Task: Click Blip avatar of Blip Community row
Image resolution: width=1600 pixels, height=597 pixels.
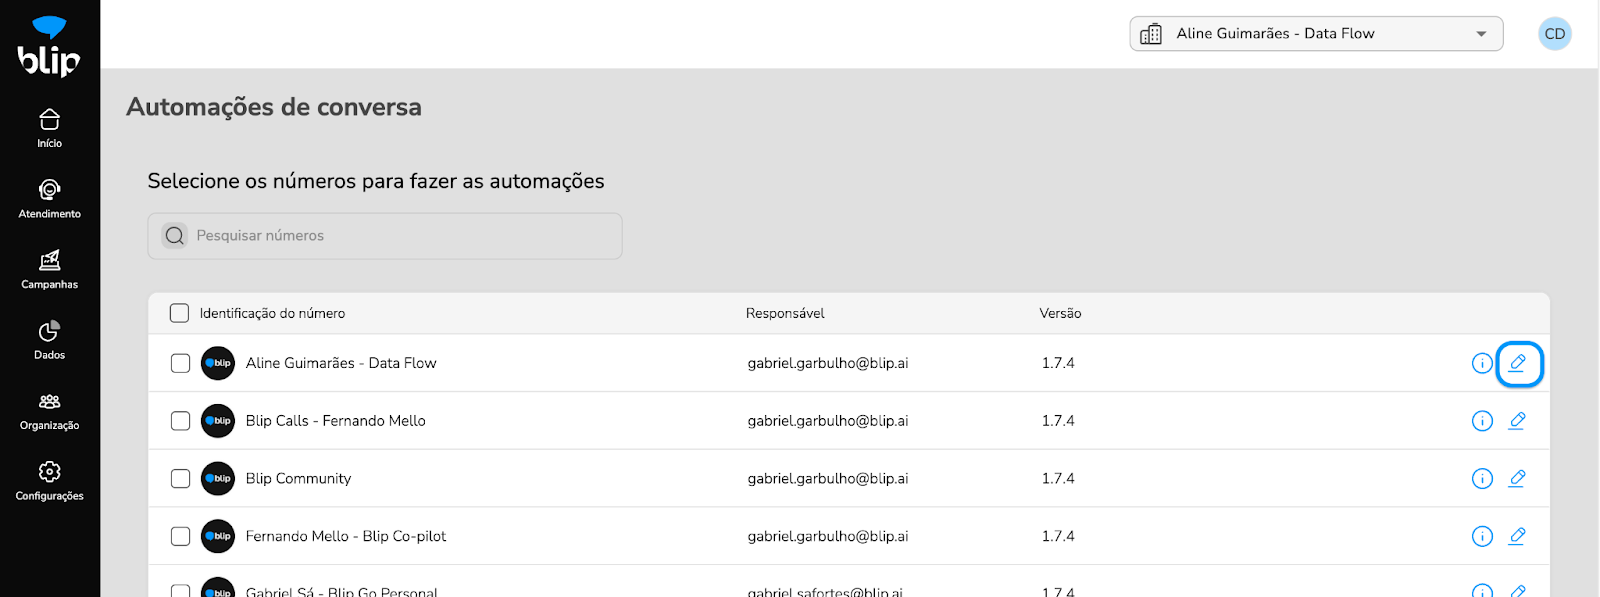Action: coord(218,479)
